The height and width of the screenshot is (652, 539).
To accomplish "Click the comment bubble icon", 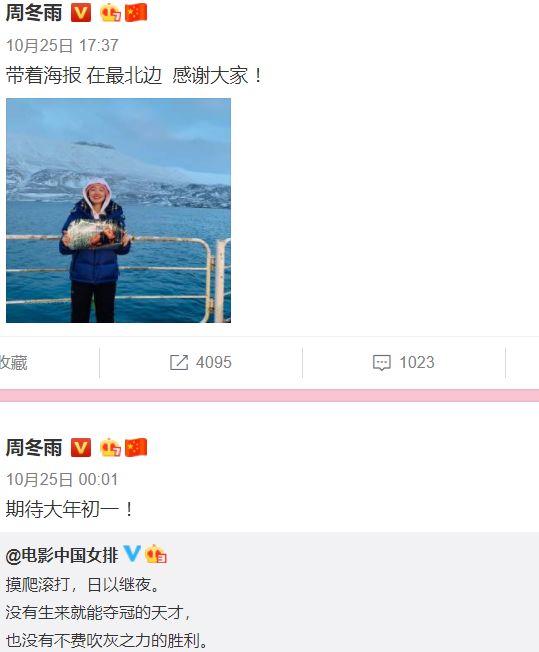I will [381, 363].
